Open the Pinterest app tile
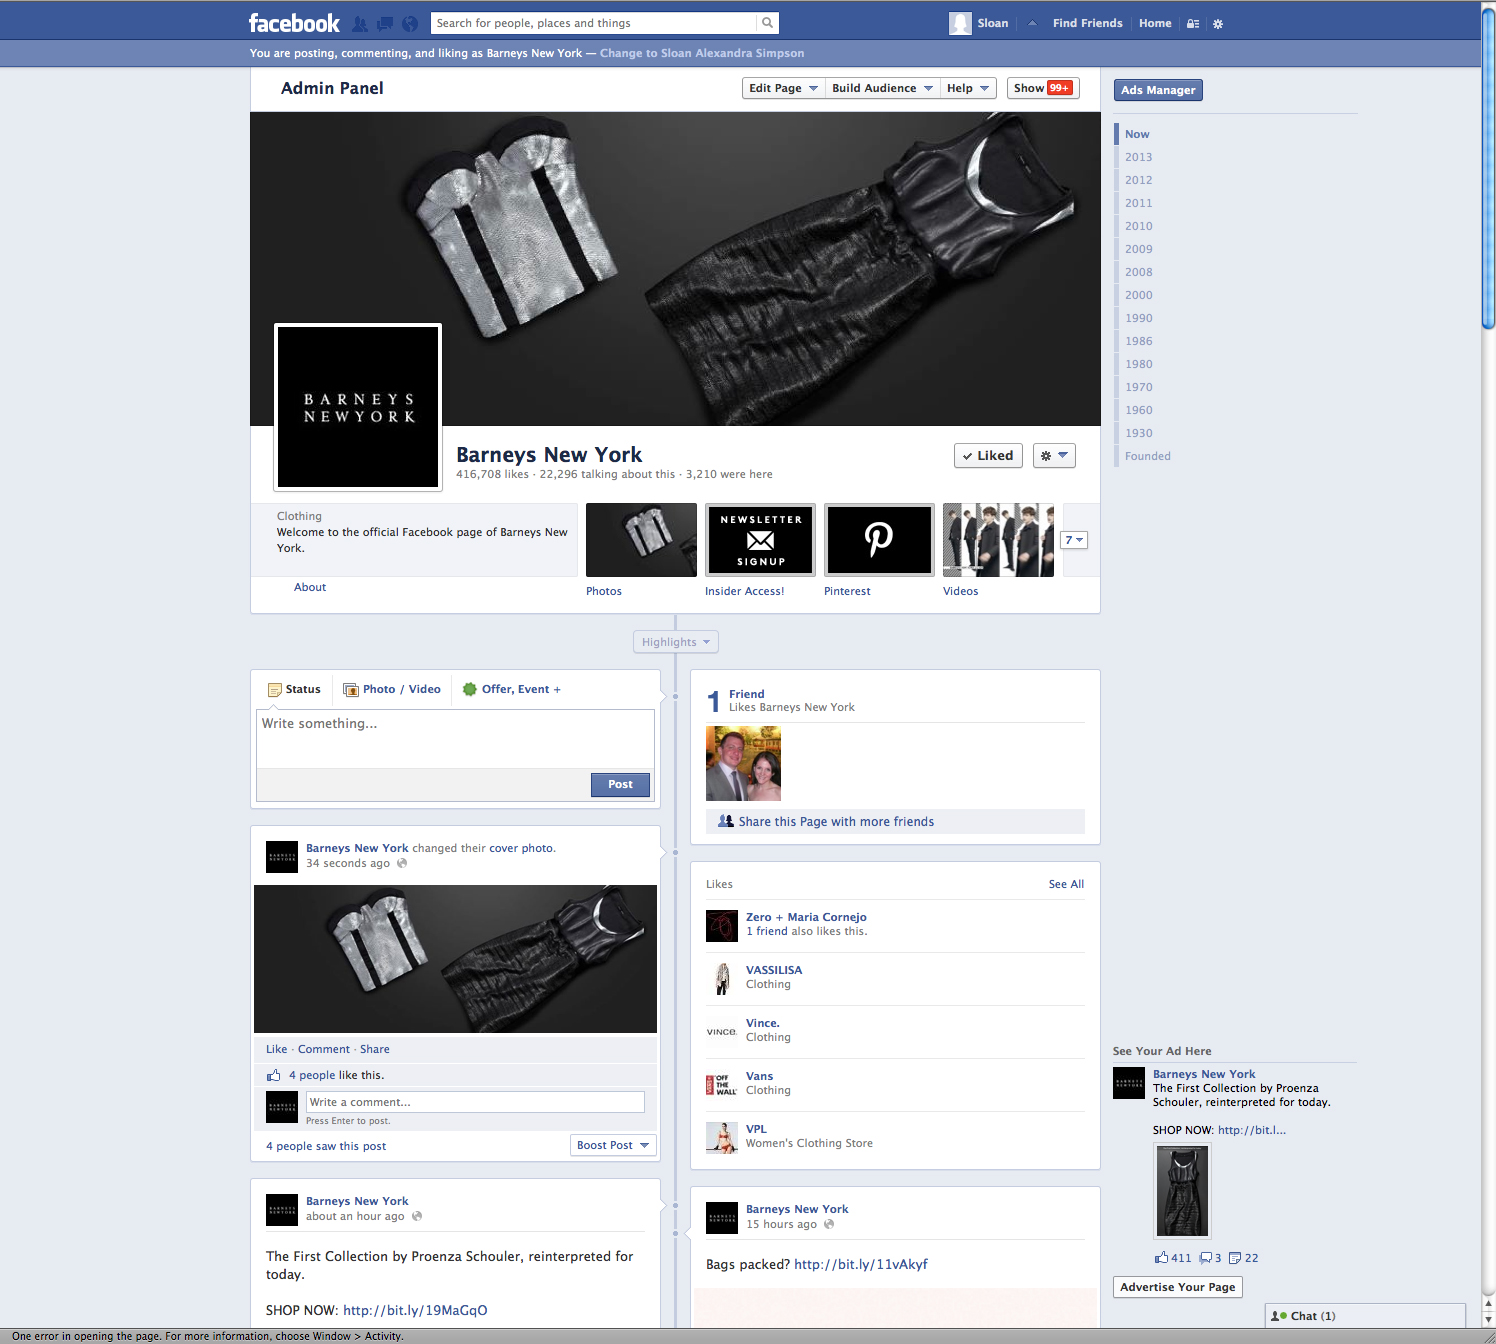 [879, 540]
